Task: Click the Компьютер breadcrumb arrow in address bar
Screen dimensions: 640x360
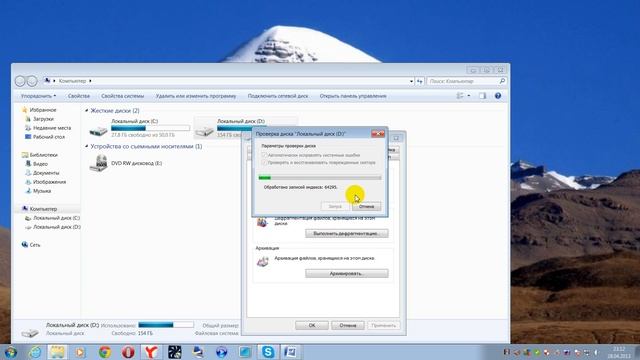Action: [x=90, y=81]
